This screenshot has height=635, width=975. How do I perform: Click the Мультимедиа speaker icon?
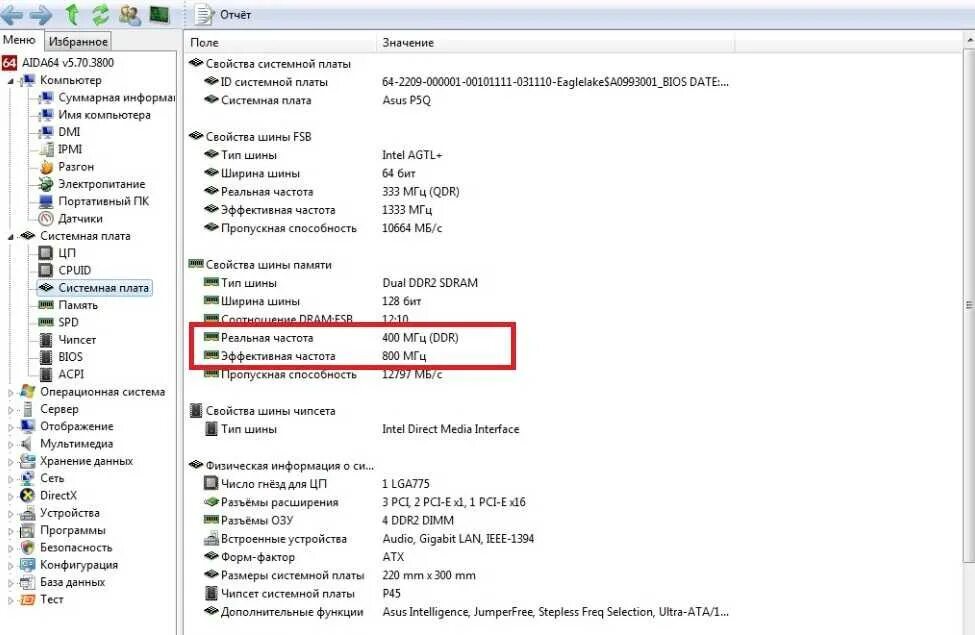tap(27, 444)
